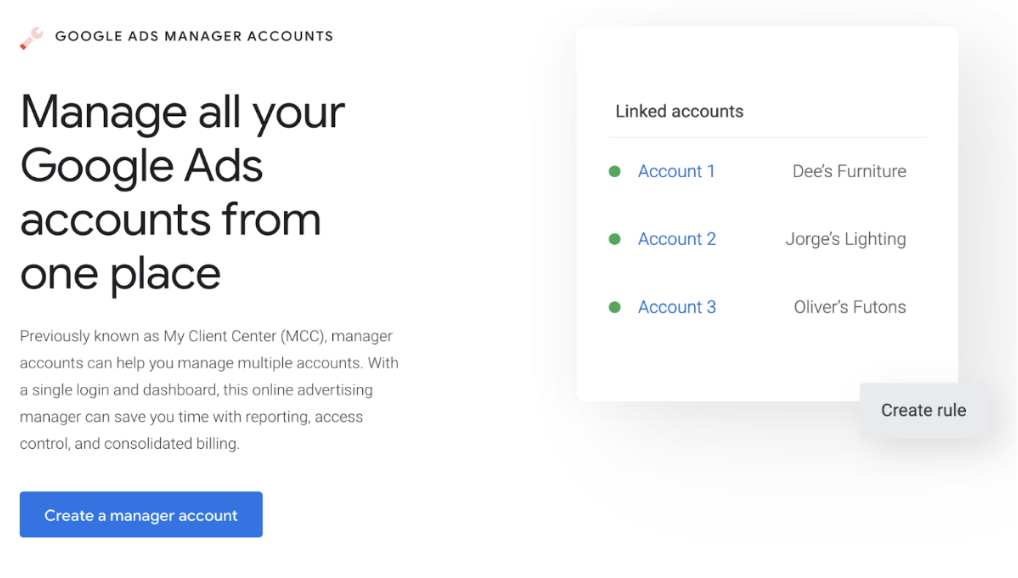Image resolution: width=1018 pixels, height=578 pixels.
Task: Click the green status dot beside Account 2
Action: (614, 239)
